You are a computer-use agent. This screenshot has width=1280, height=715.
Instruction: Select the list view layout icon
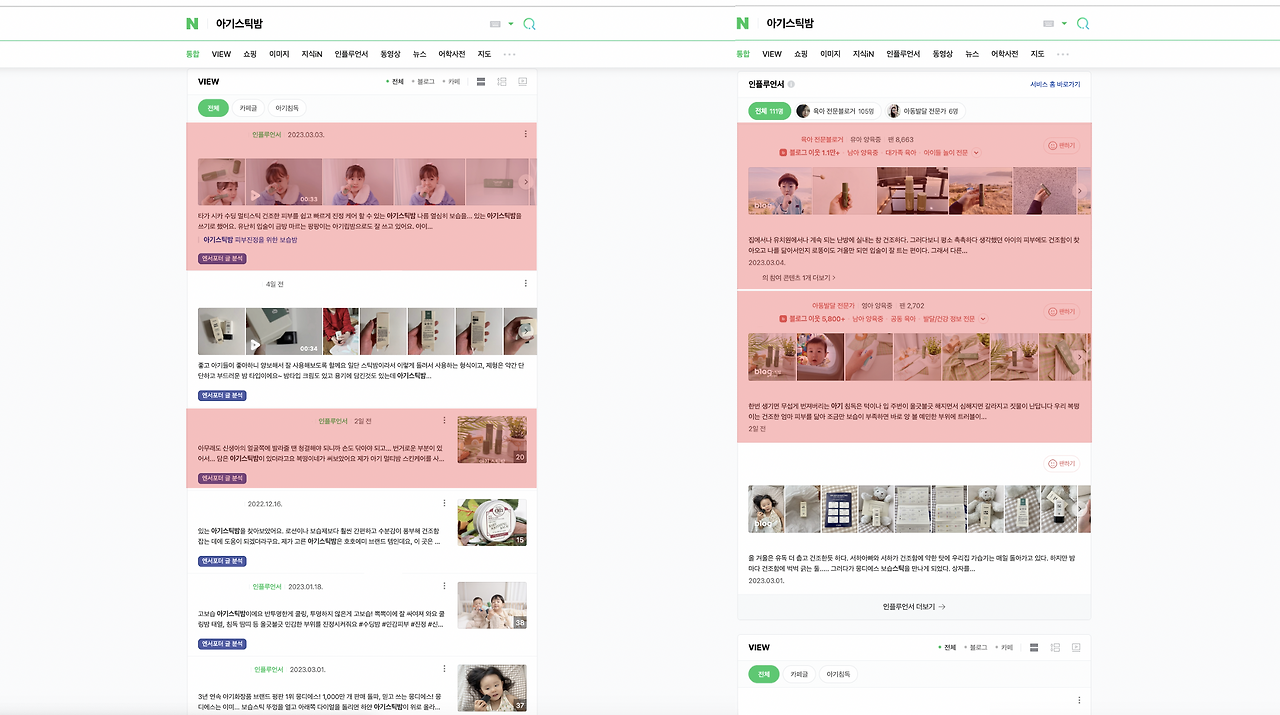pyautogui.click(x=481, y=82)
